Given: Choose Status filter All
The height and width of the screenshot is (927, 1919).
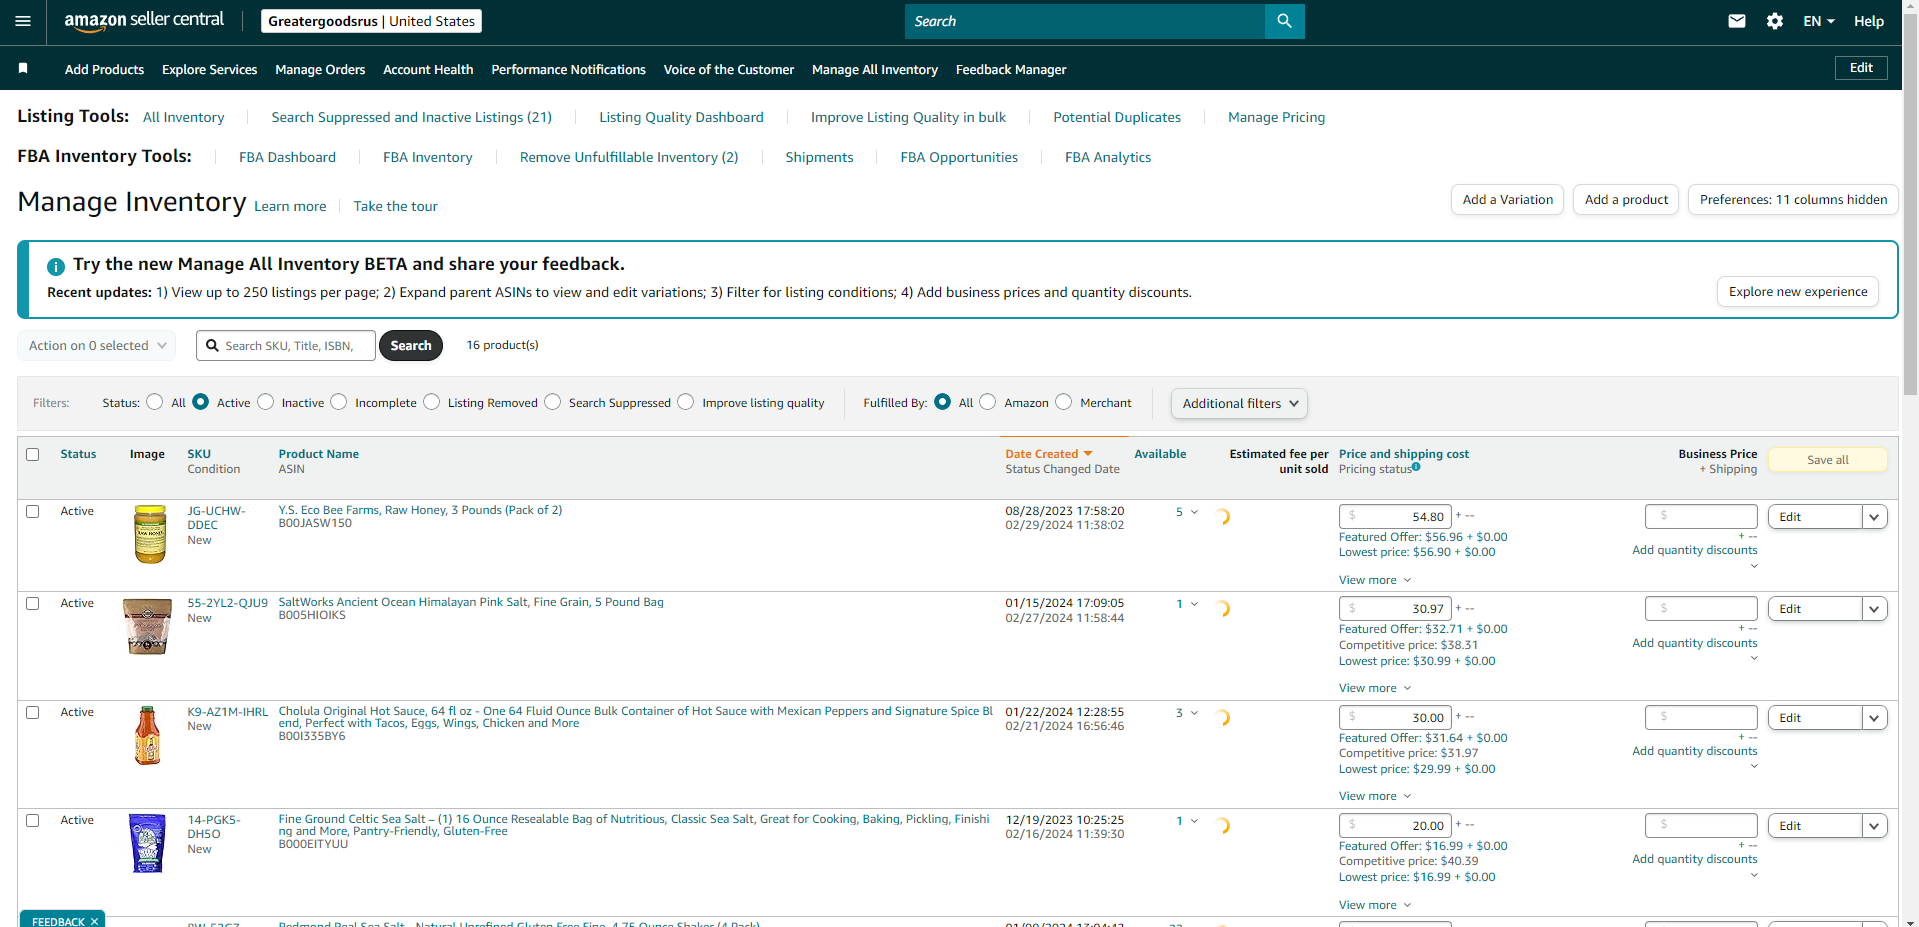Looking at the screenshot, I should click(x=154, y=402).
